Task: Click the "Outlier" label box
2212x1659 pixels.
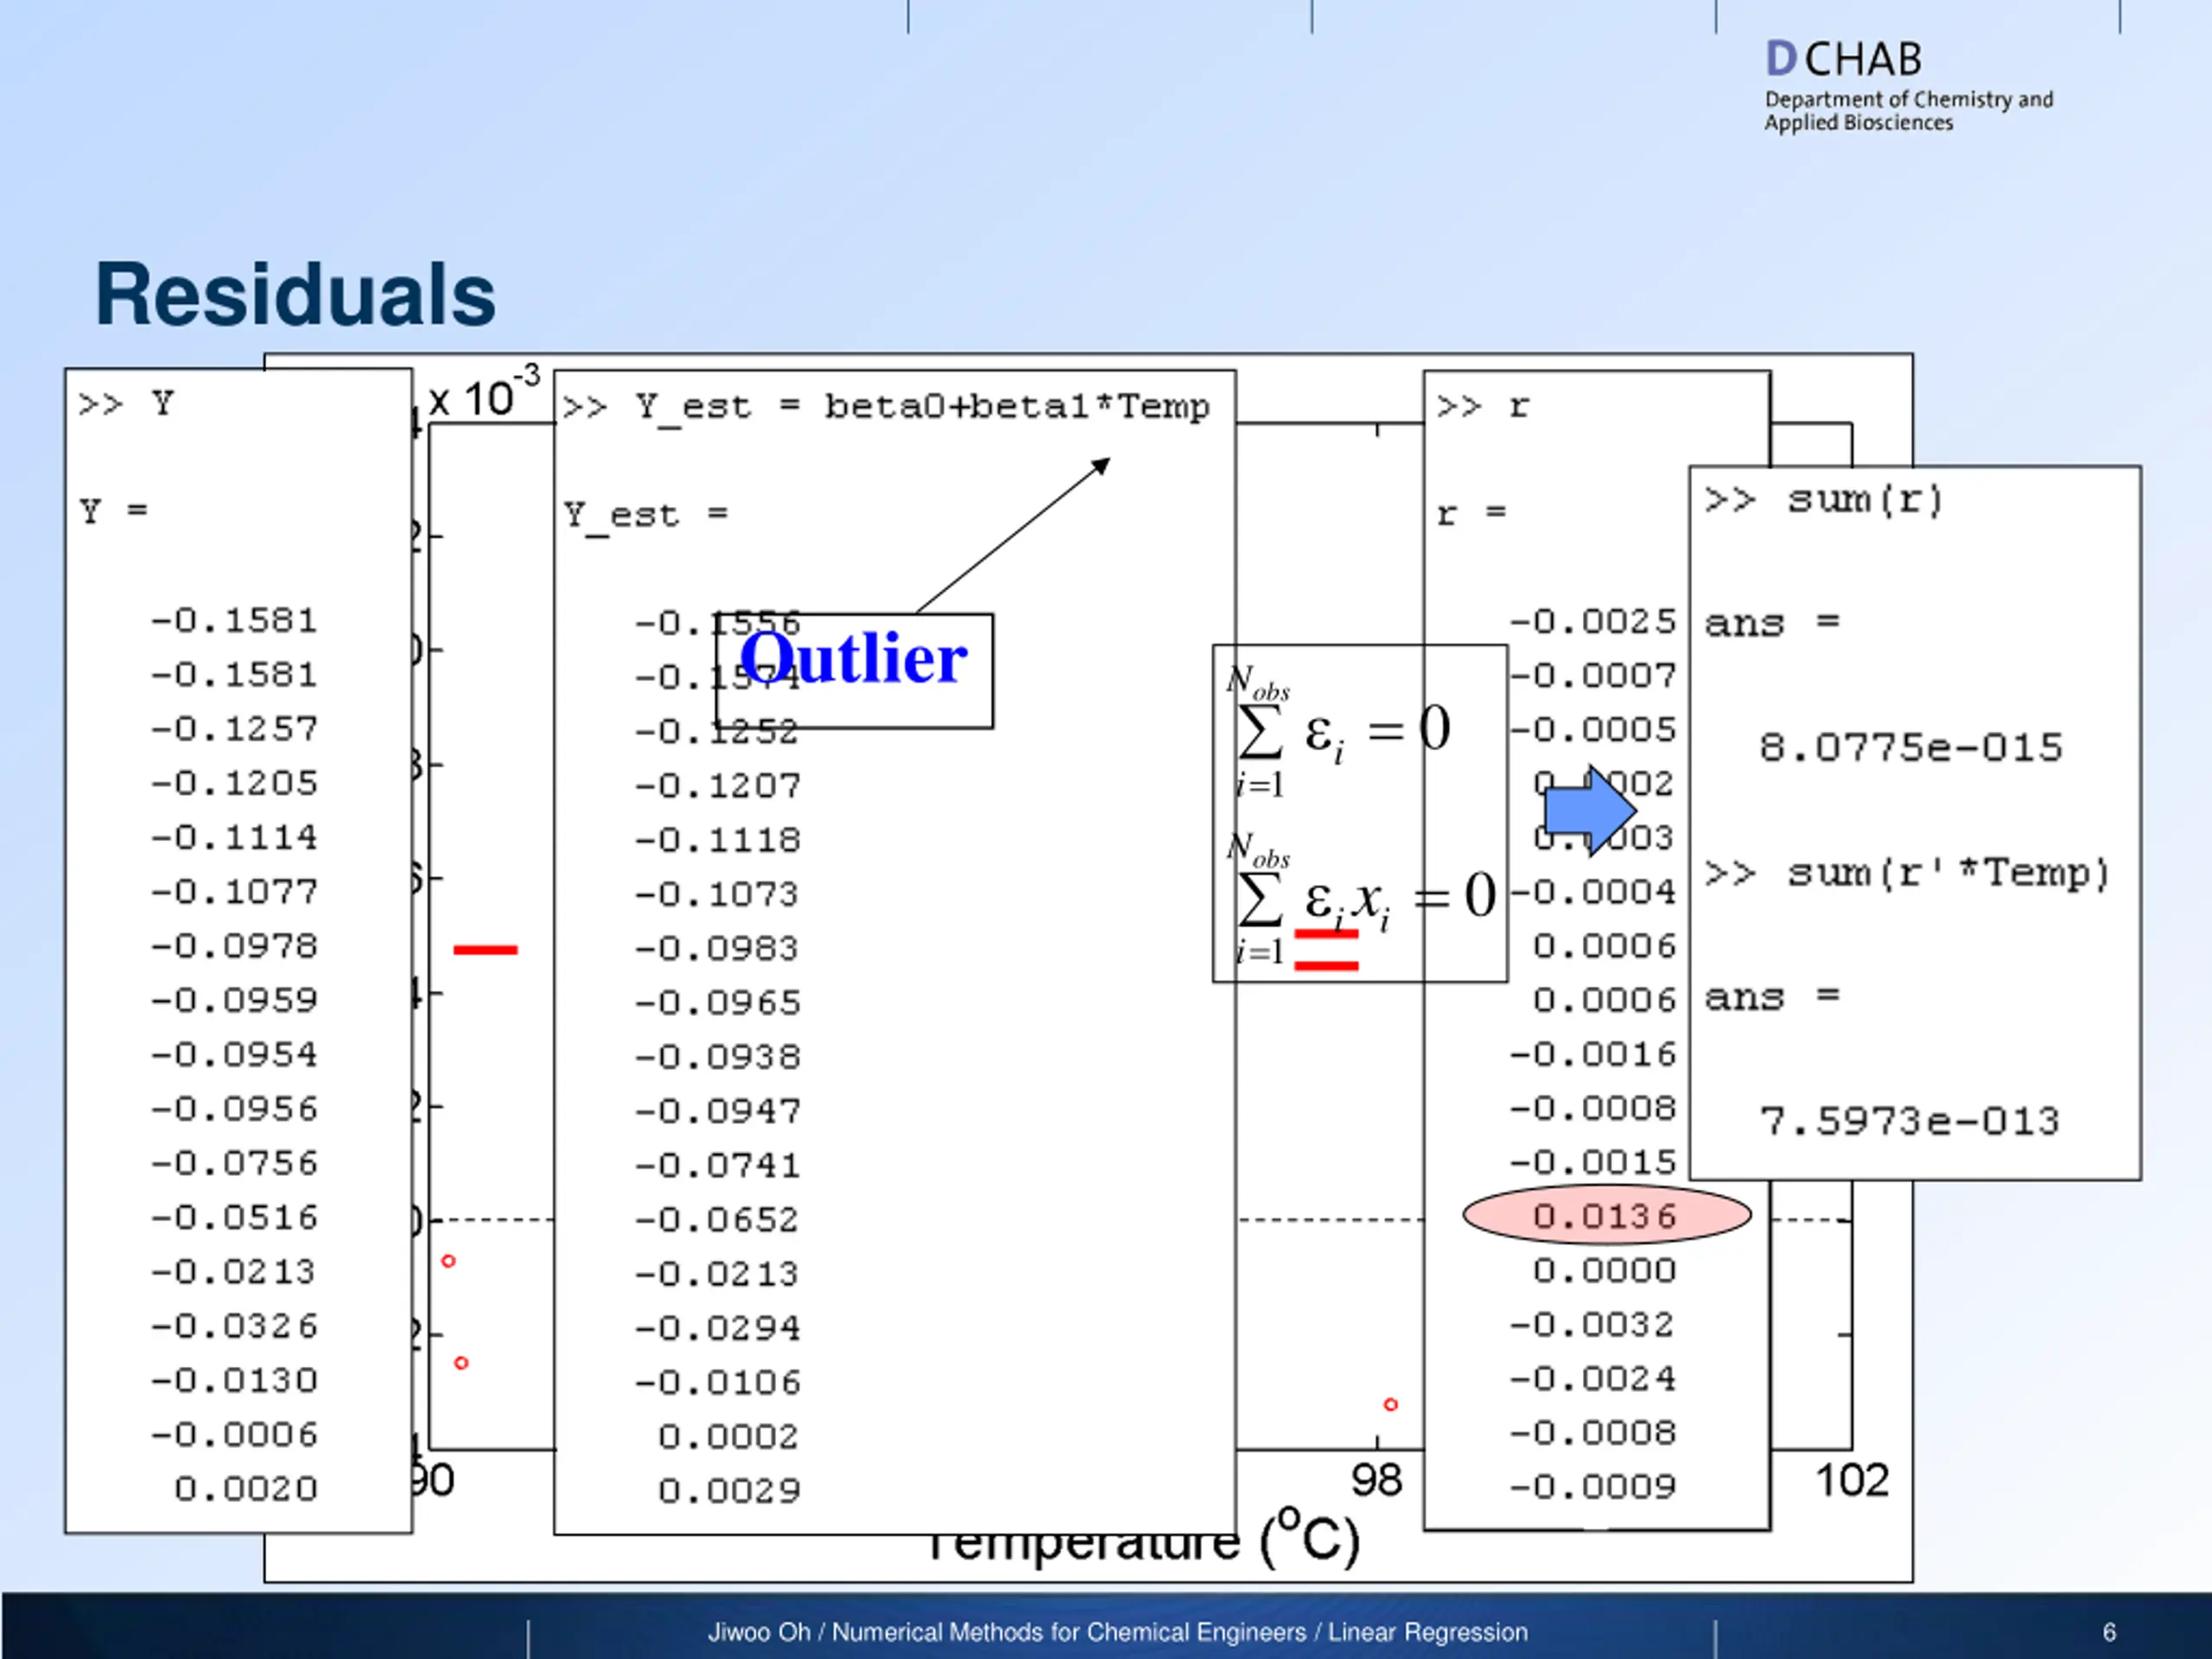Action: 855,671
